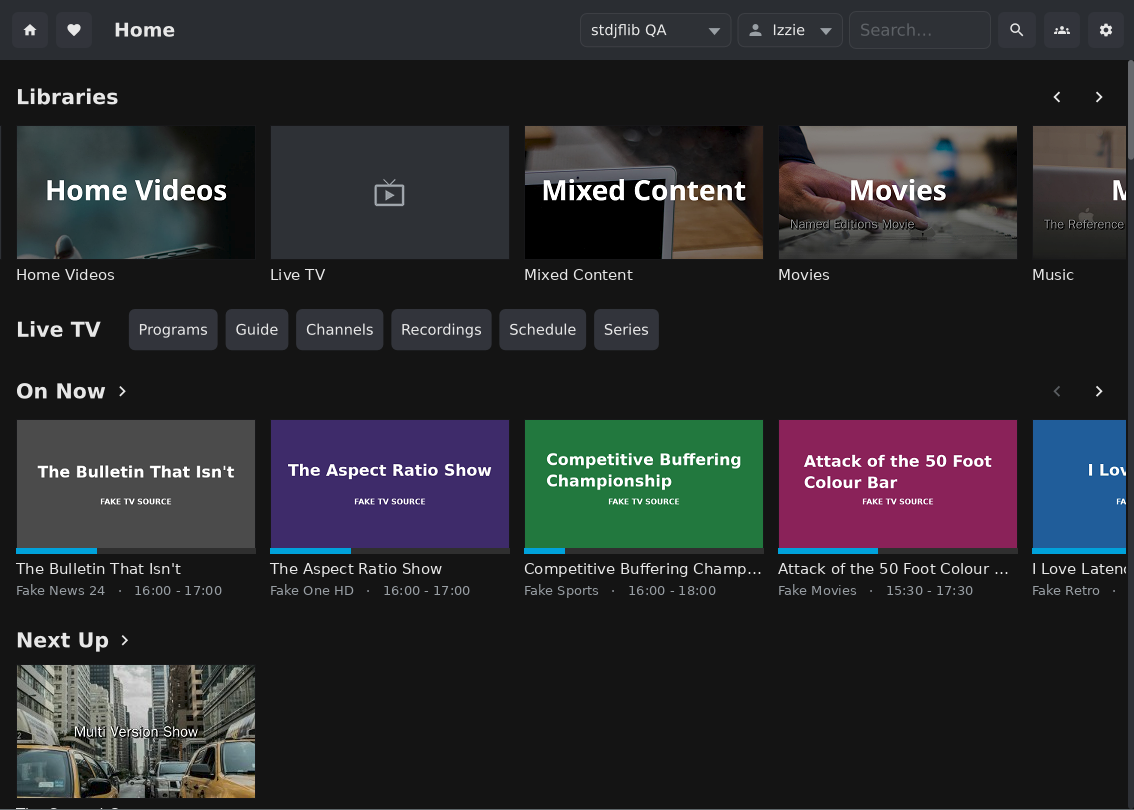Click Attack of the 50 Foot Colour title

click(893, 569)
